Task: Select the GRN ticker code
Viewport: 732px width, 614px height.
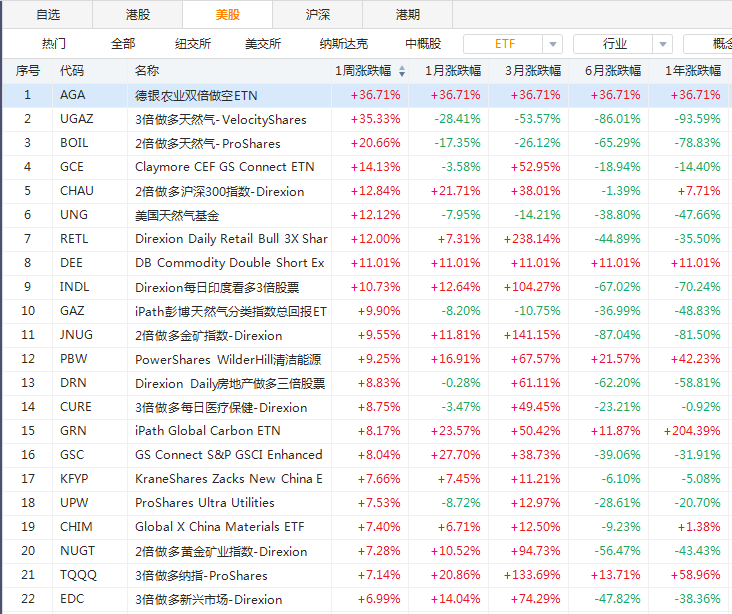Action: (73, 431)
